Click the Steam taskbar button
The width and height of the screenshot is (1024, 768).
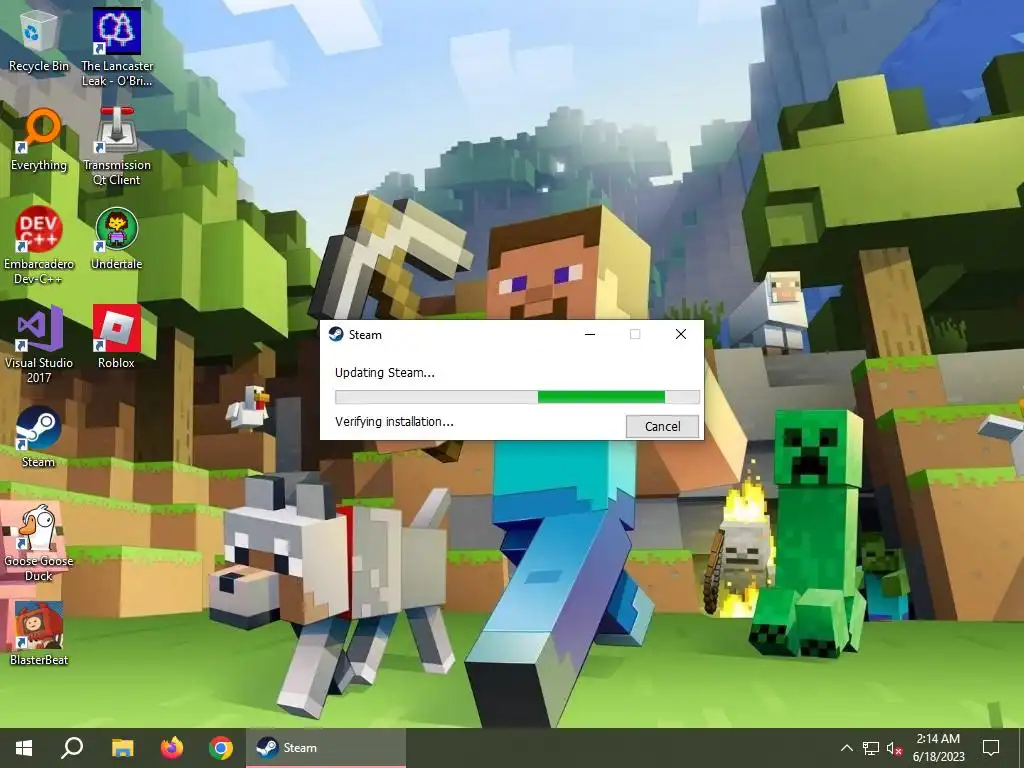(x=326, y=748)
